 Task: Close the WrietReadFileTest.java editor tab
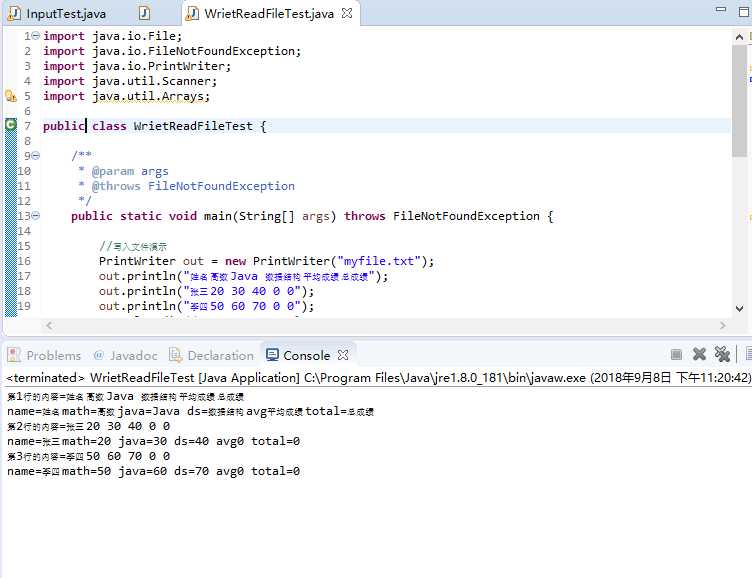point(347,13)
